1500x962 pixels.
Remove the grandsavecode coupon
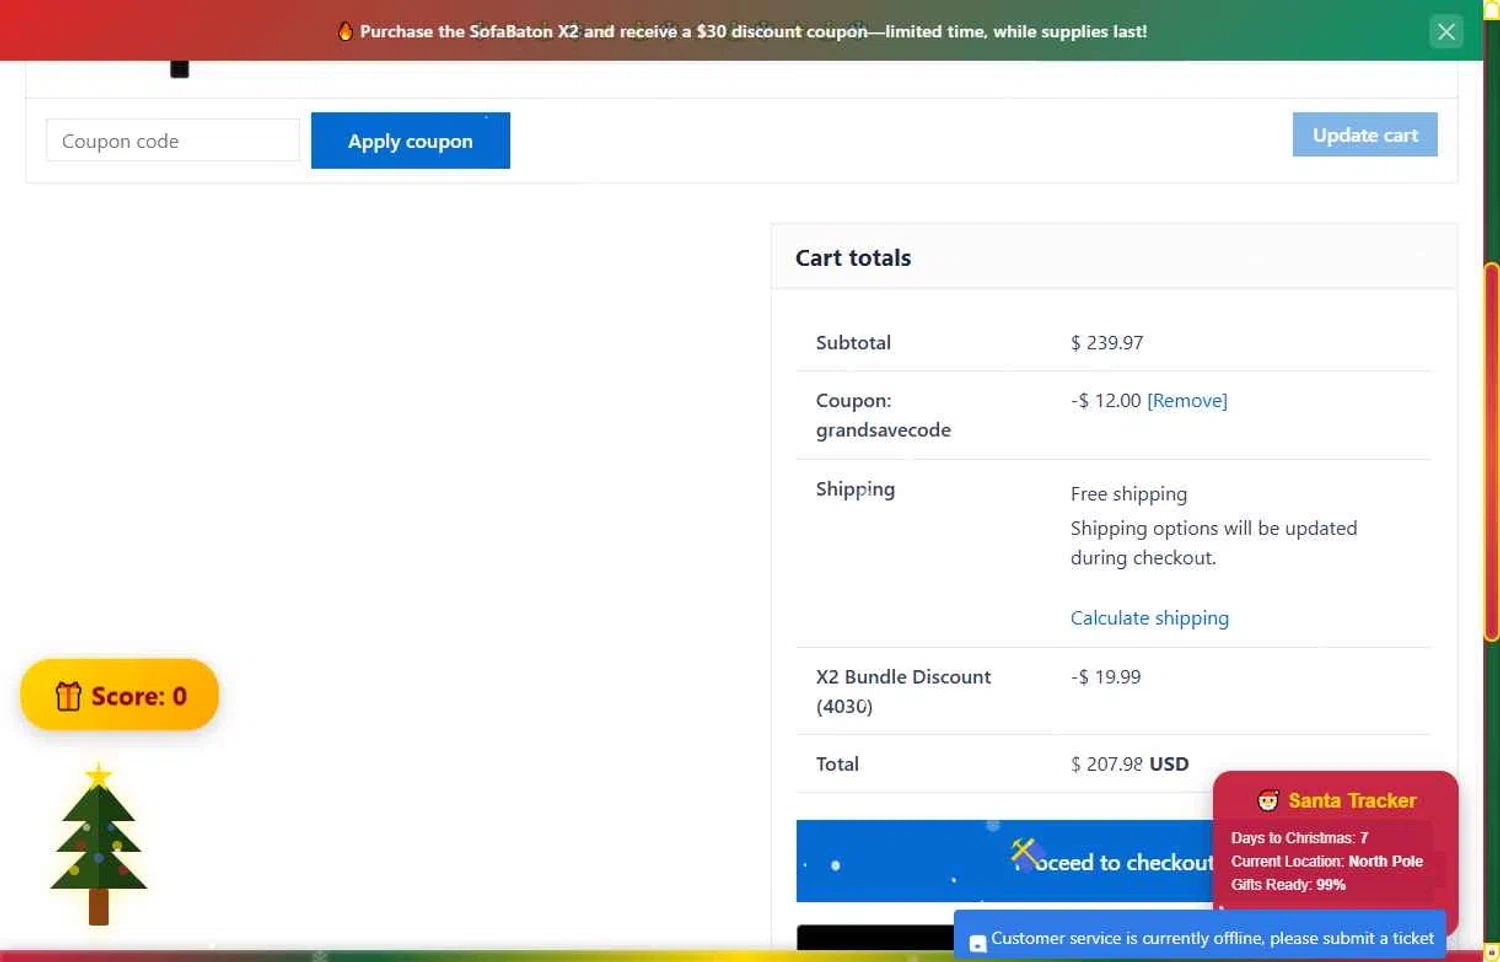coord(1187,400)
